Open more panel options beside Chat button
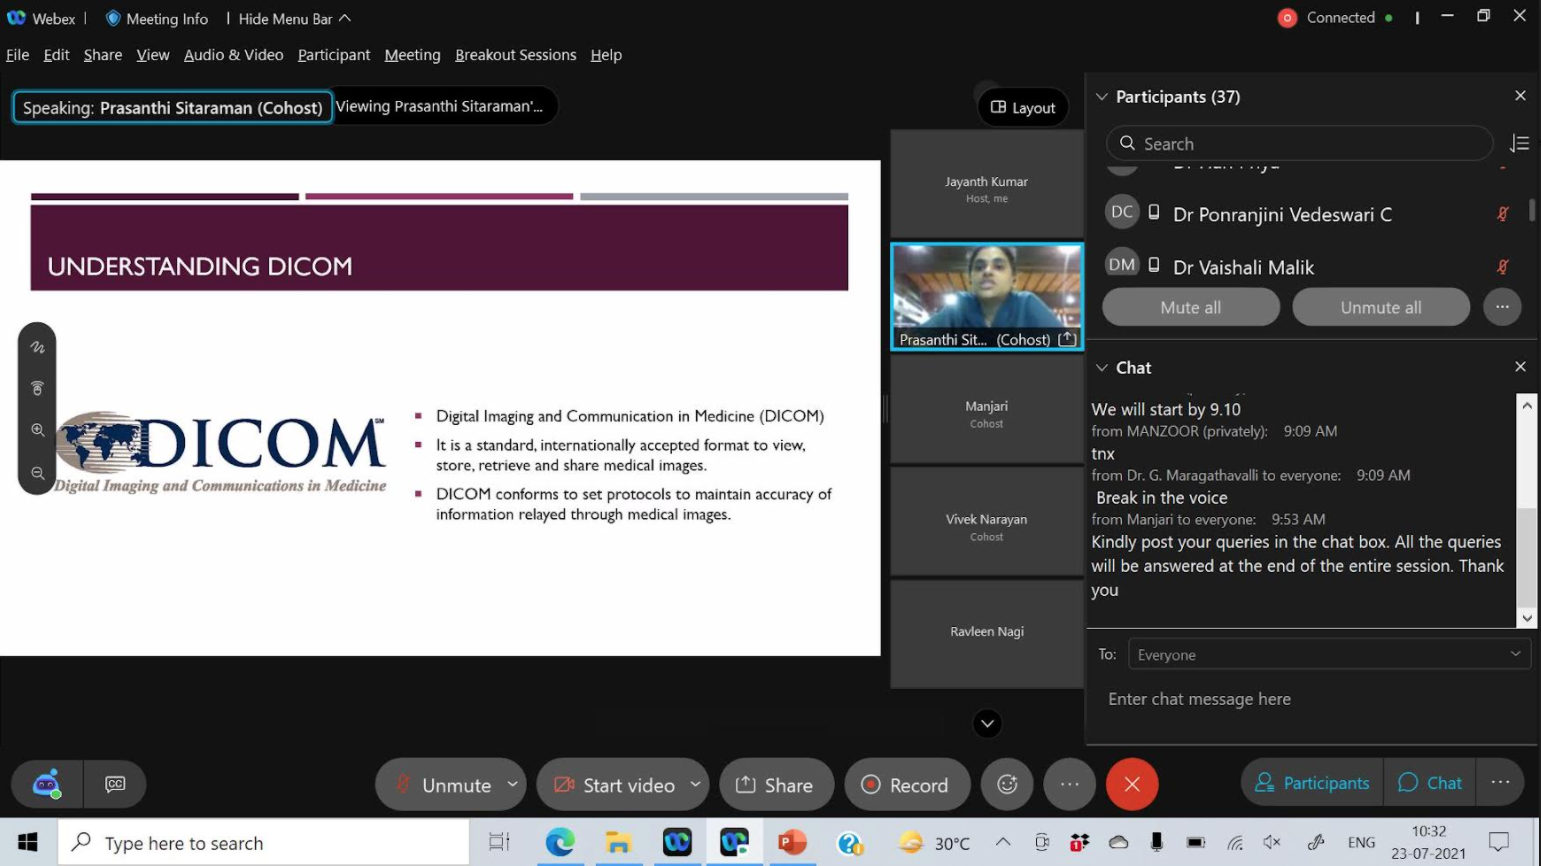This screenshot has height=866, width=1541. (x=1500, y=782)
